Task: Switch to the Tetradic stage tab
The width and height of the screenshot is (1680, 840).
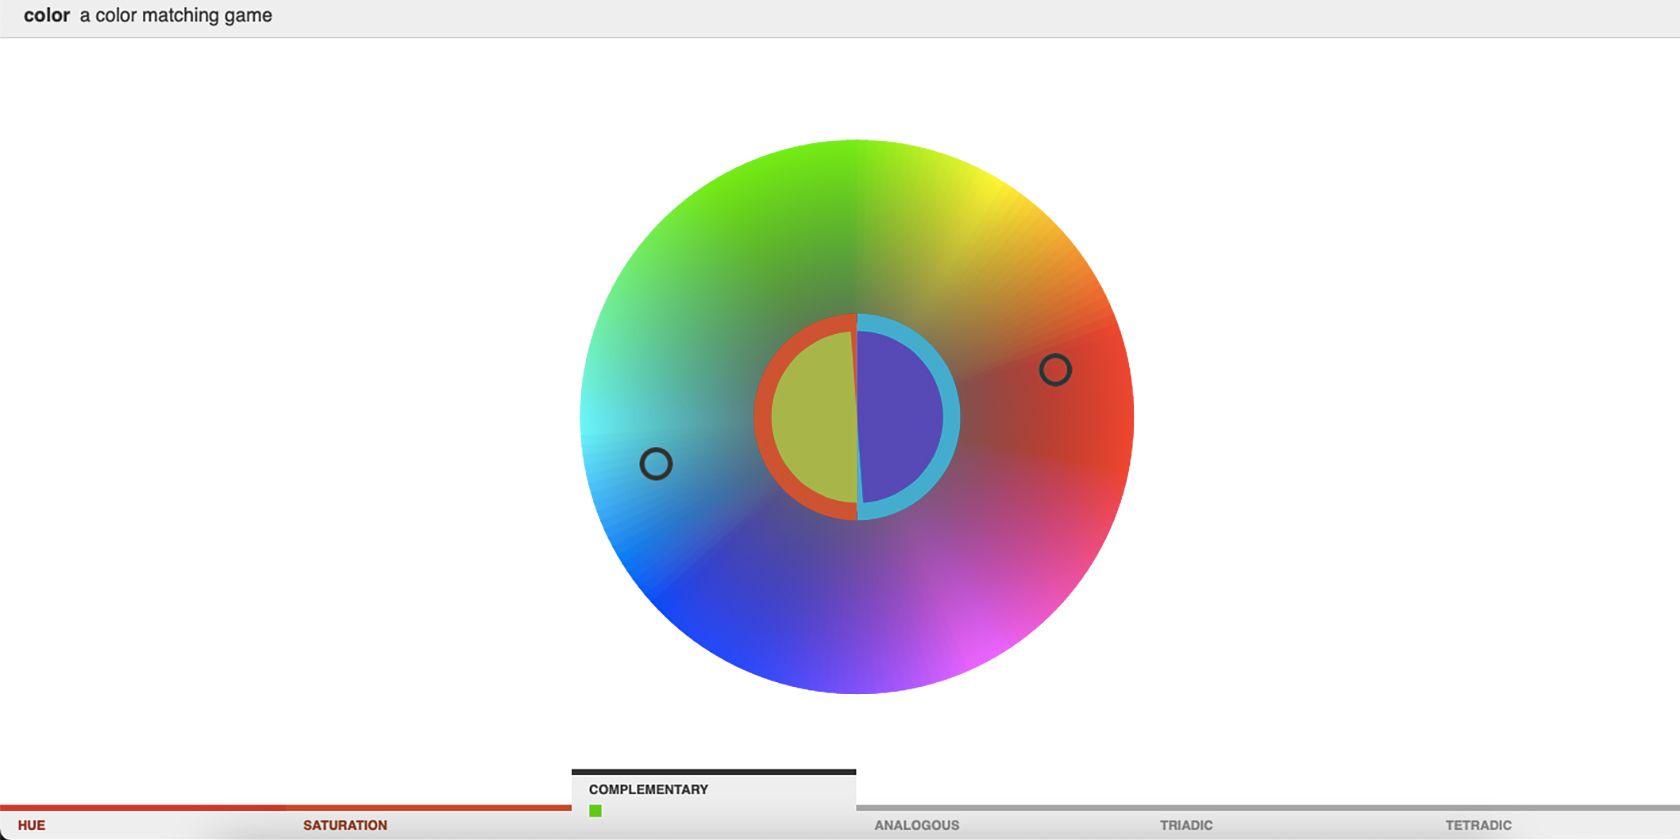Action: [1478, 825]
